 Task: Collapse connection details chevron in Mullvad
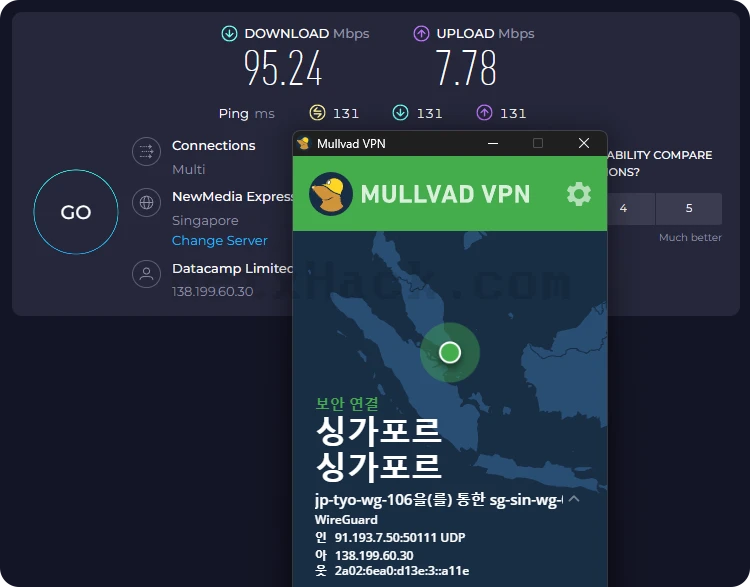pyautogui.click(x=574, y=499)
